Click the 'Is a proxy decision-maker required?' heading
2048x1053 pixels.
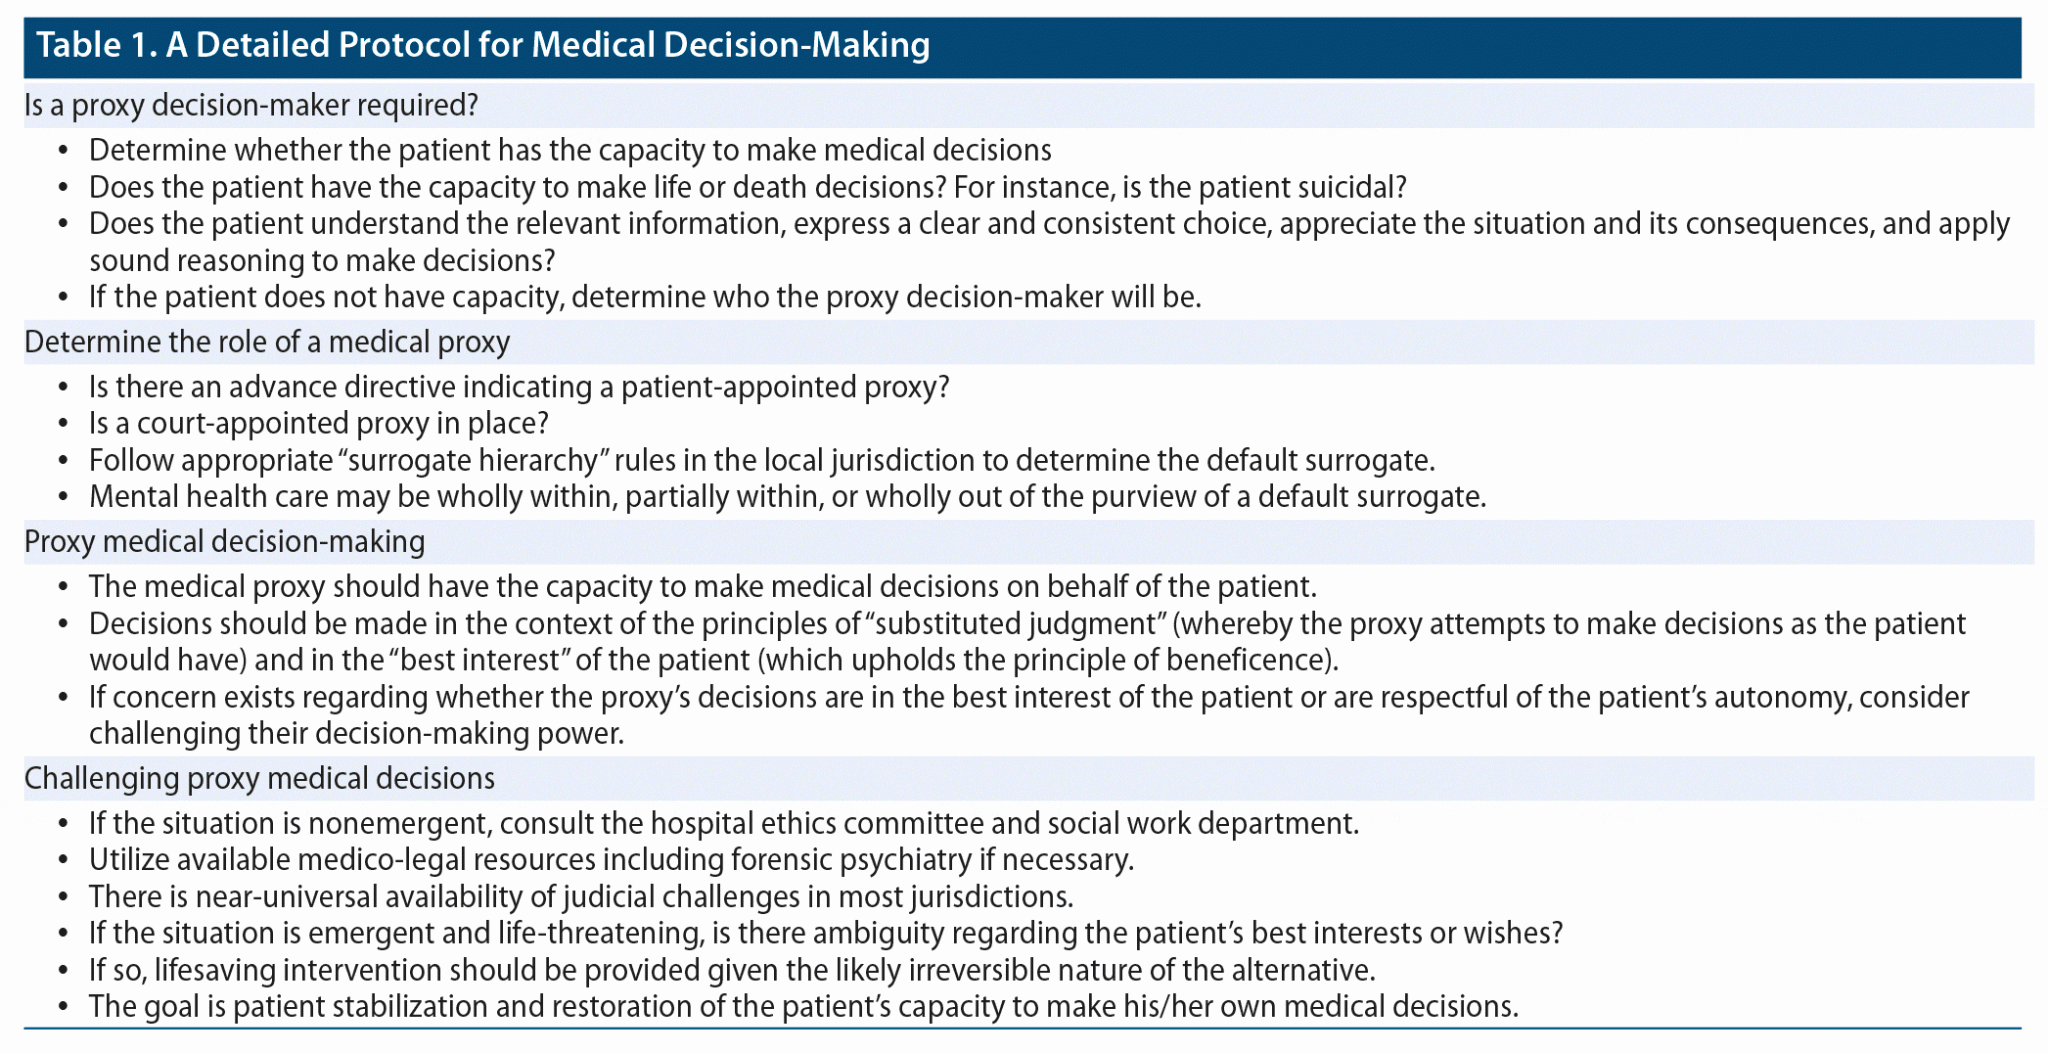tap(251, 105)
